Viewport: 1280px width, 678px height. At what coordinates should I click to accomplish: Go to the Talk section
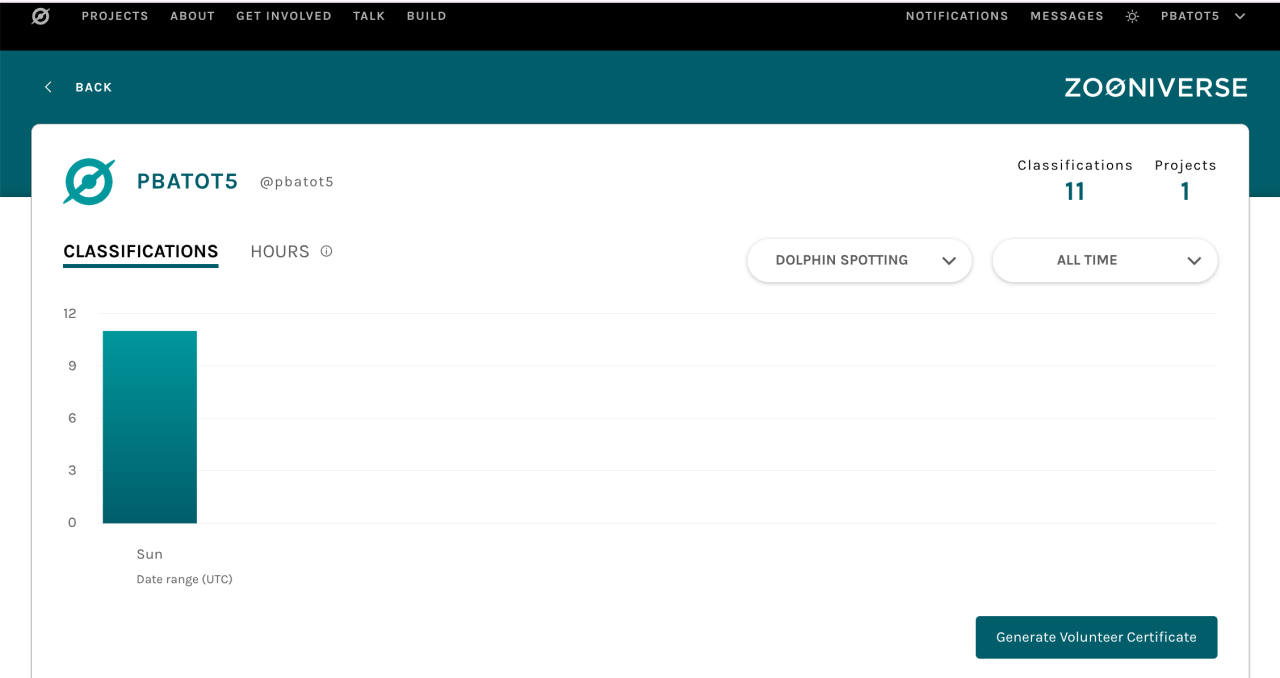(x=369, y=16)
